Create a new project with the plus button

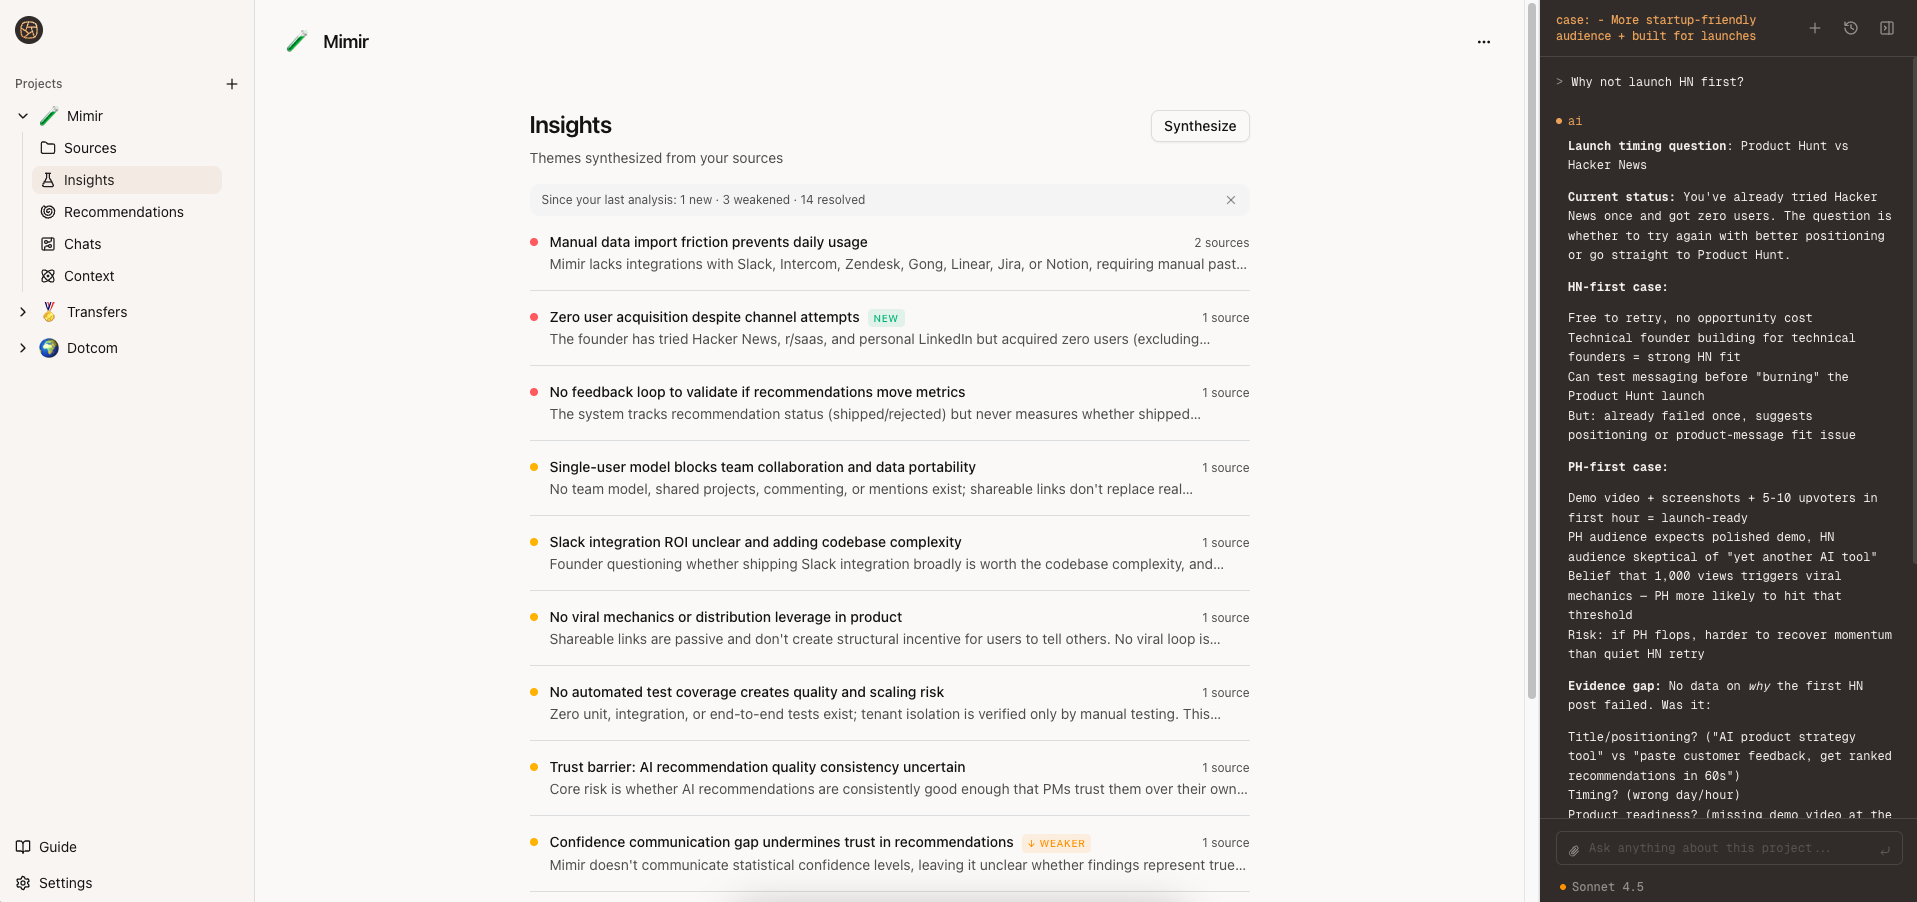(x=232, y=84)
